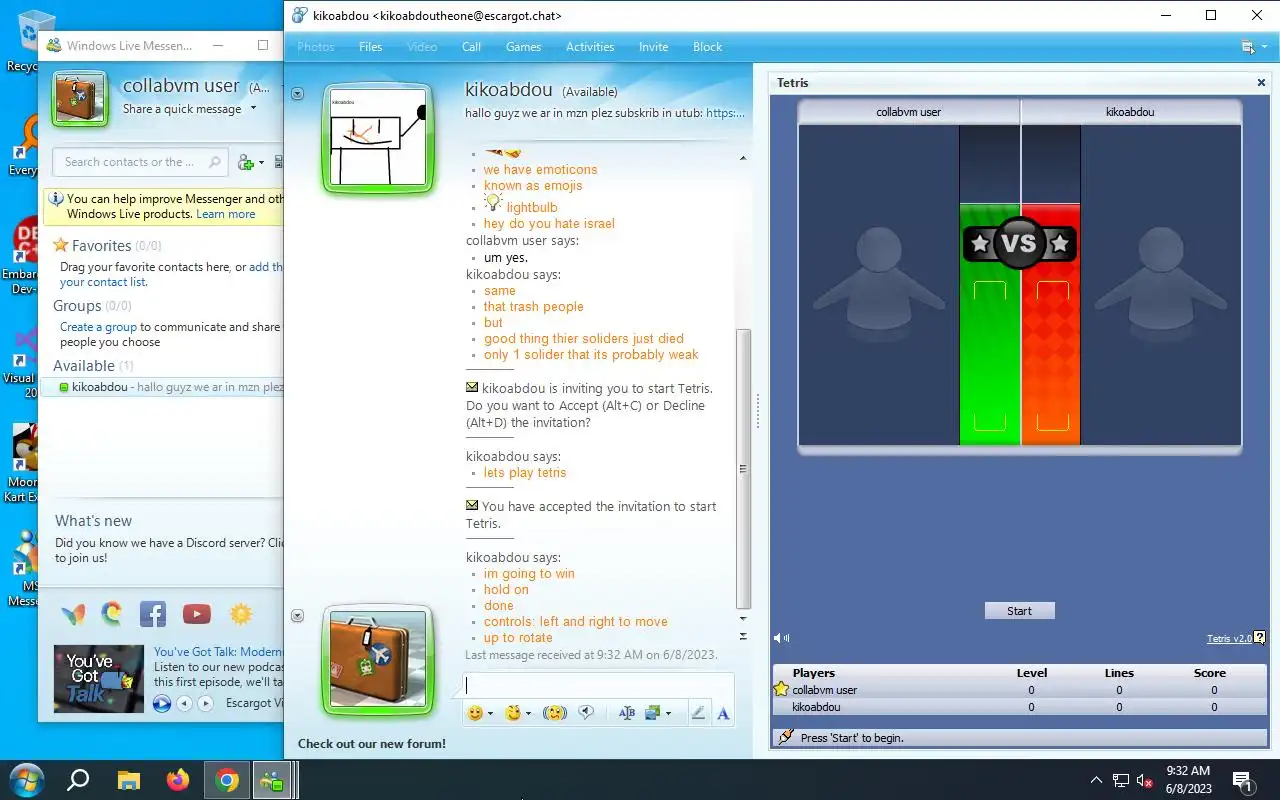
Task: Collapse kikoabdou's display picture
Action: 297,94
